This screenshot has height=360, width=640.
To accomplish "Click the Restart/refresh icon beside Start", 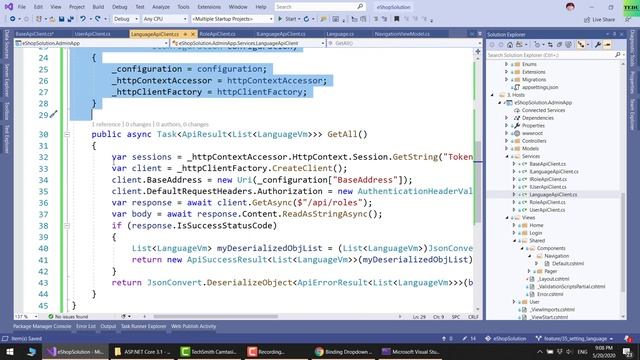I will pos(307,19).
